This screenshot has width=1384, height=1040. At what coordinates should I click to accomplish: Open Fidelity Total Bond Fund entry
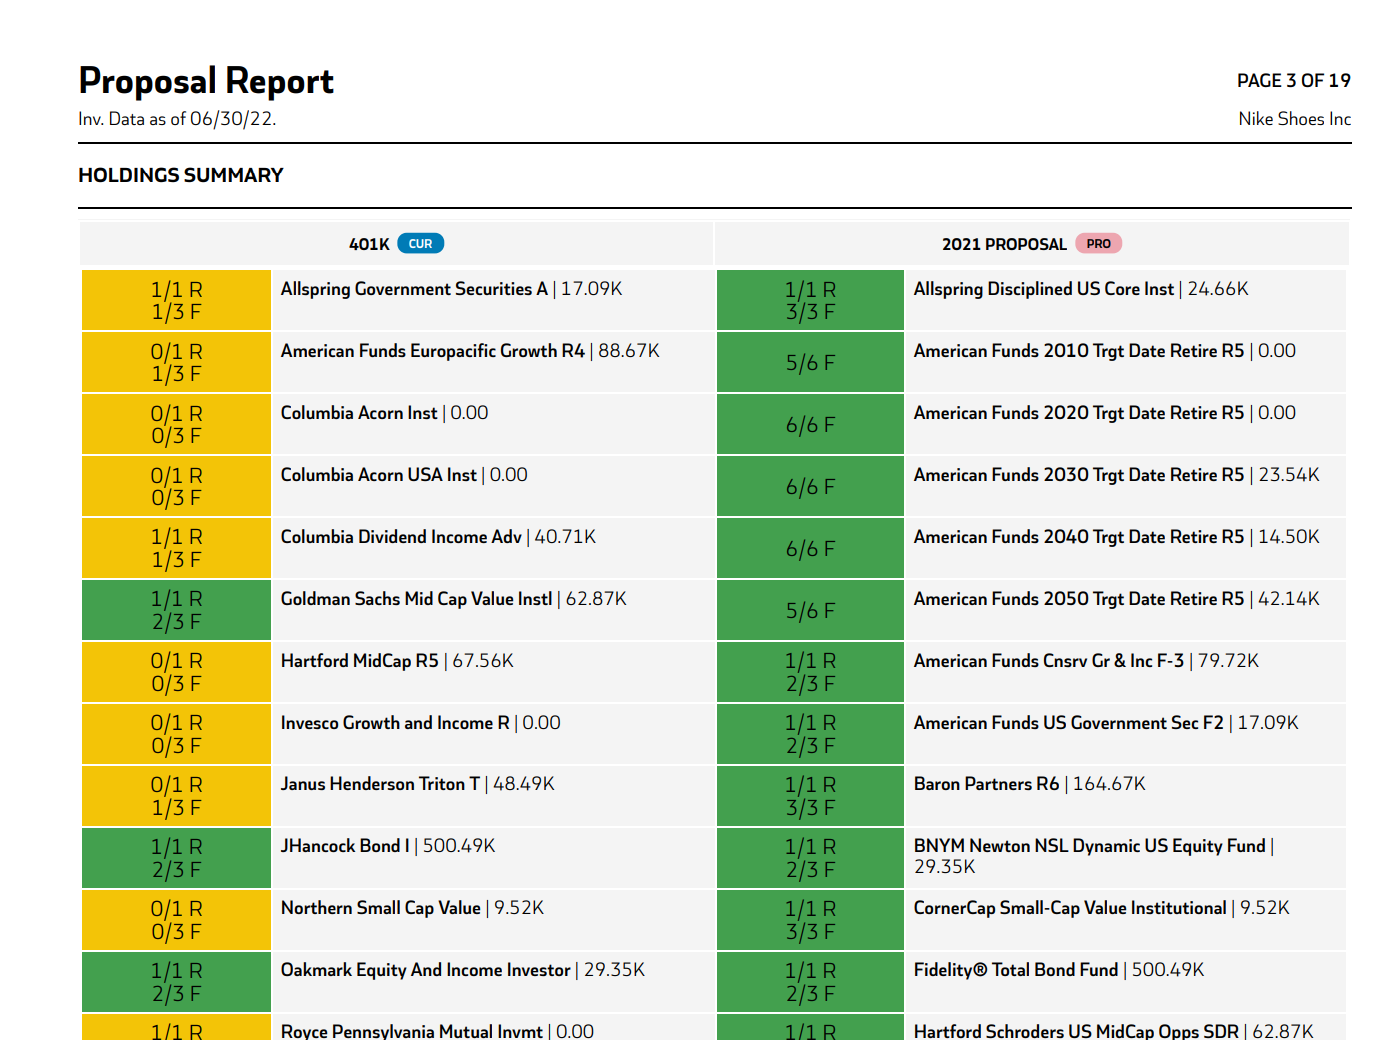point(1016,970)
